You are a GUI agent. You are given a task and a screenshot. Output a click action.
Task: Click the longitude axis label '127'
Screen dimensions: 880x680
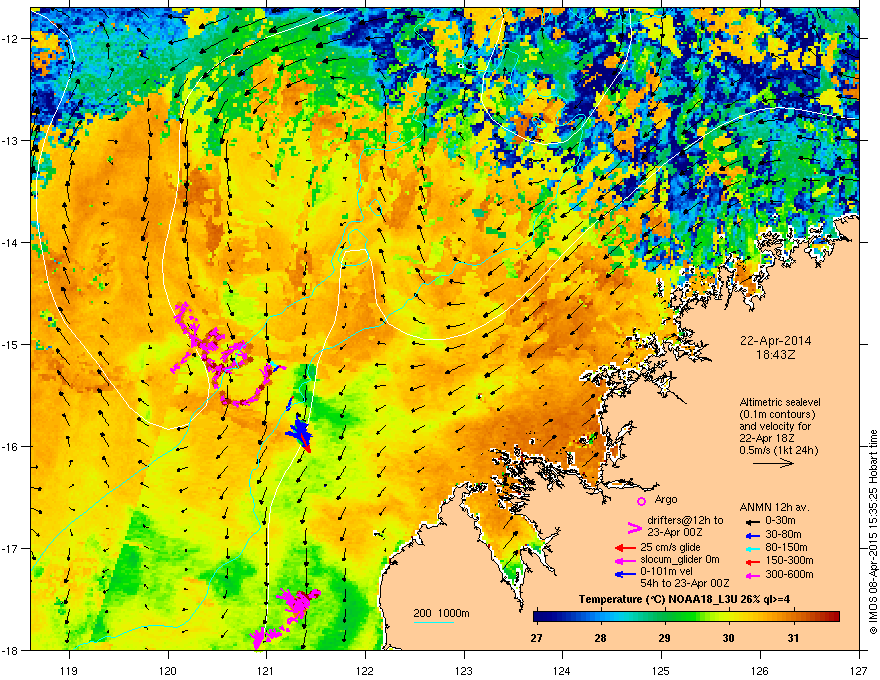click(x=859, y=670)
